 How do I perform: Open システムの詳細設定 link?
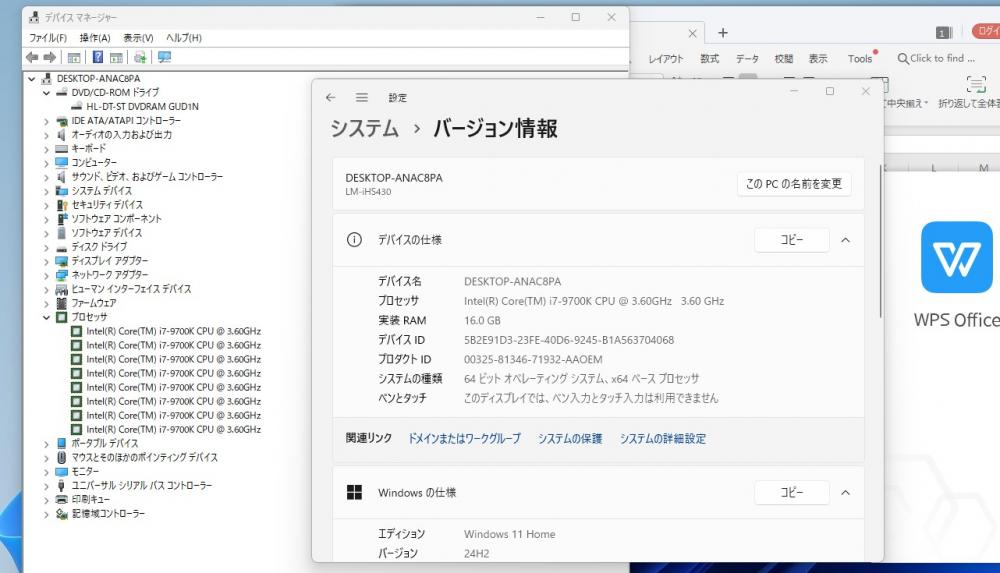[663, 438]
